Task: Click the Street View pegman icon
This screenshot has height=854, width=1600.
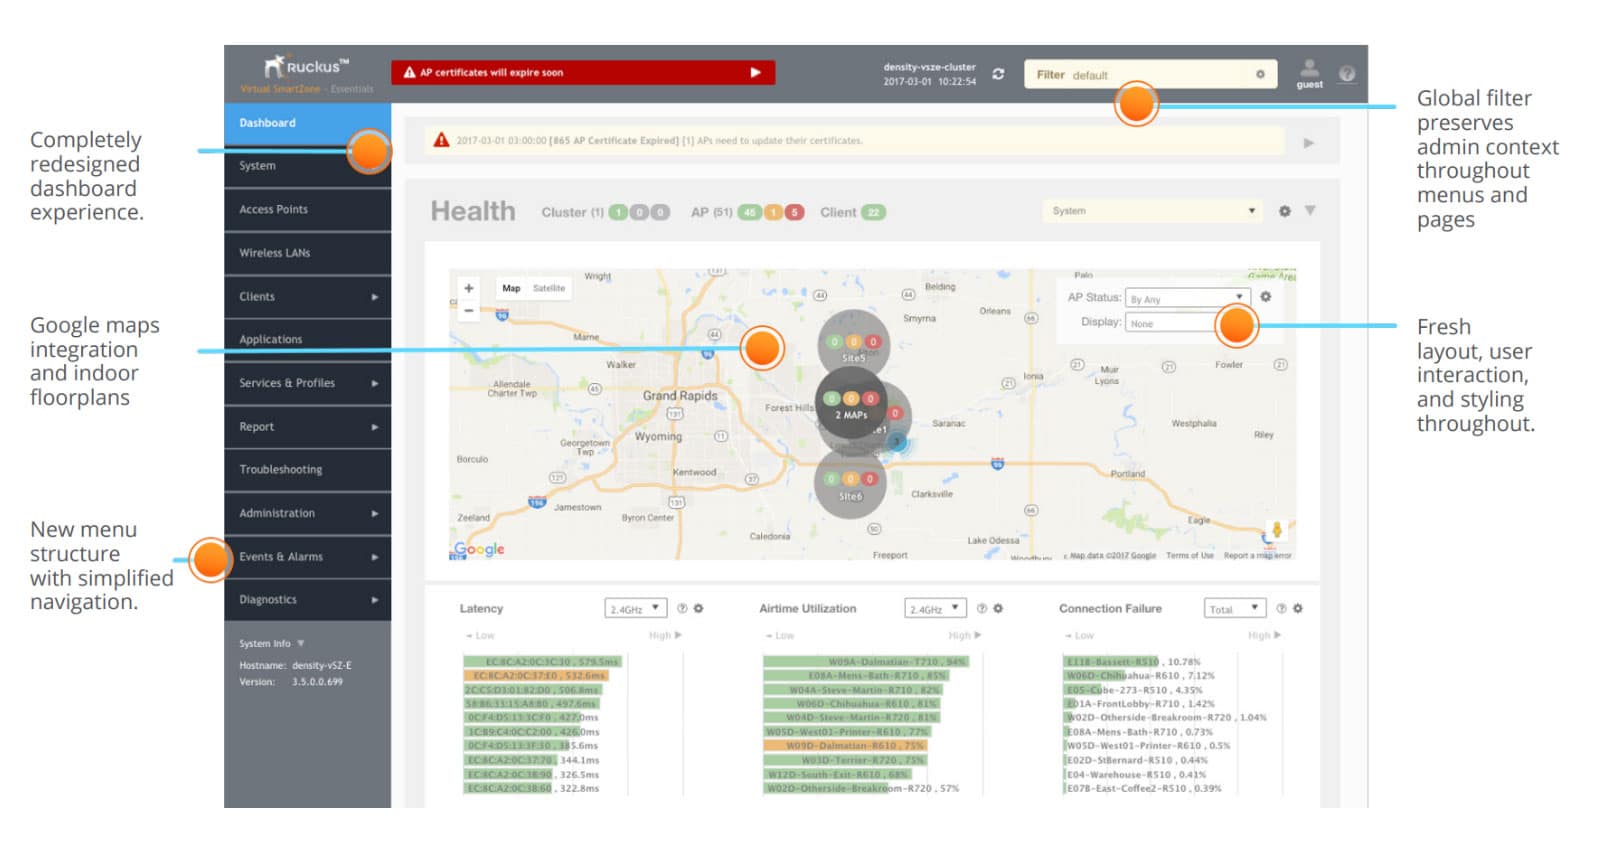Action: [1276, 531]
